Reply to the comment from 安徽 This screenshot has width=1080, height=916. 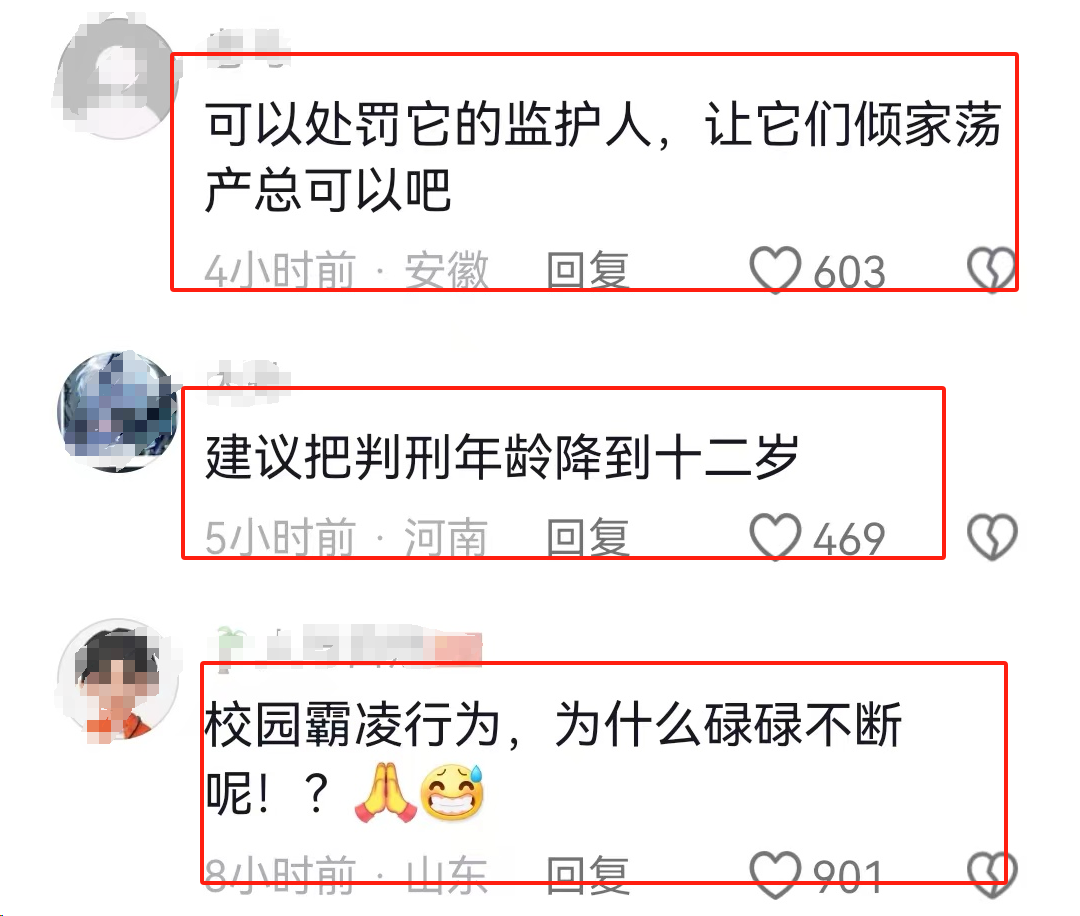[x=588, y=270]
